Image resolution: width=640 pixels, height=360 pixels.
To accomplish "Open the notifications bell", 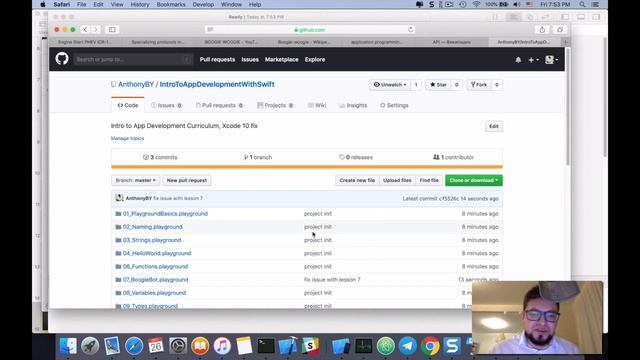I will [x=518, y=60].
